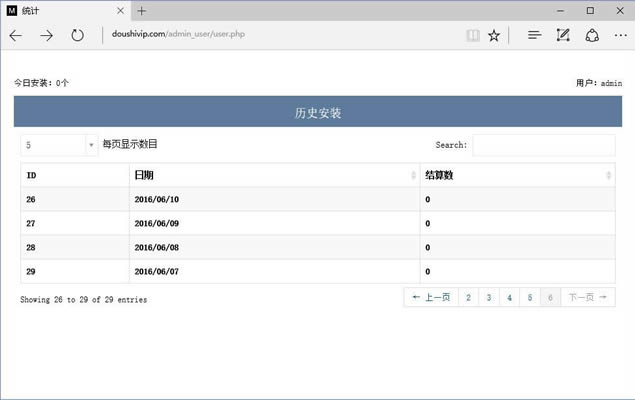Open a new browser tab
Image resolution: width=635 pixels, height=400 pixels.
[142, 11]
